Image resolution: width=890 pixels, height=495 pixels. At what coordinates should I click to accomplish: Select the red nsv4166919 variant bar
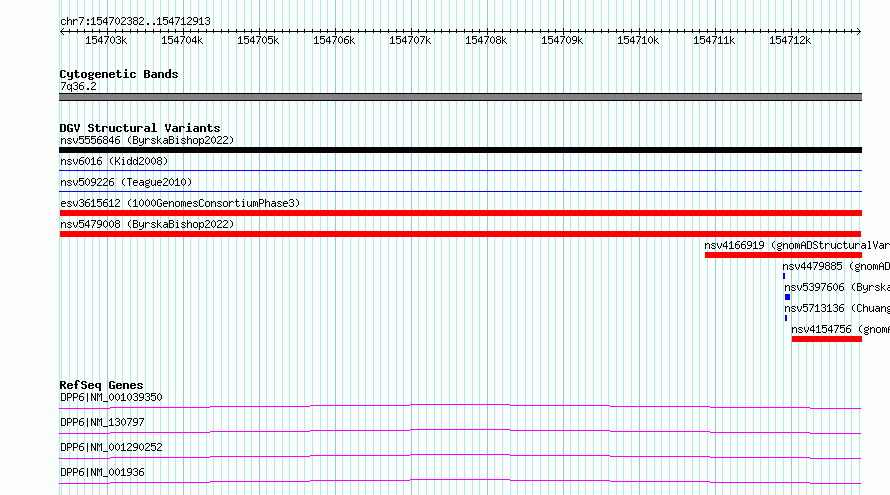(783, 255)
